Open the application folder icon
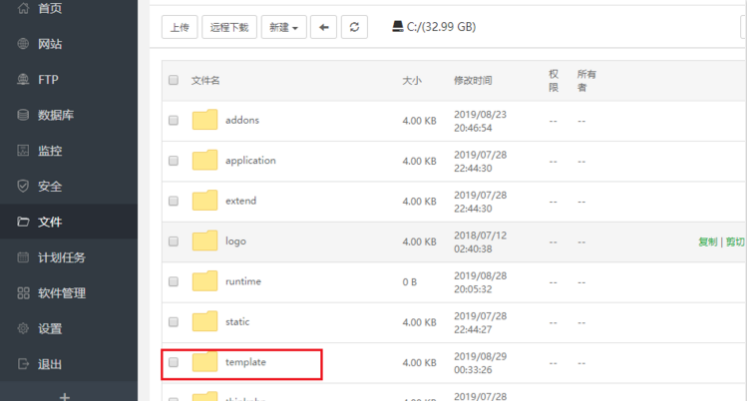This screenshot has width=747, height=401. coord(205,160)
